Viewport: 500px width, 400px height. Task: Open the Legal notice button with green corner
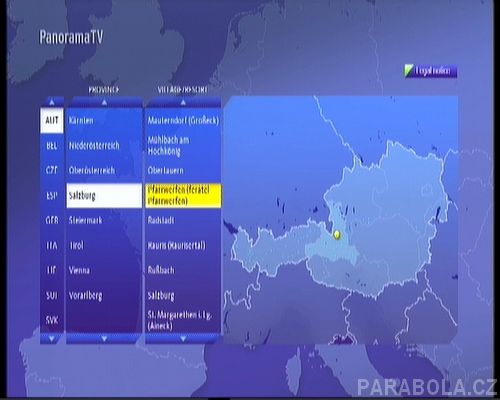click(430, 71)
